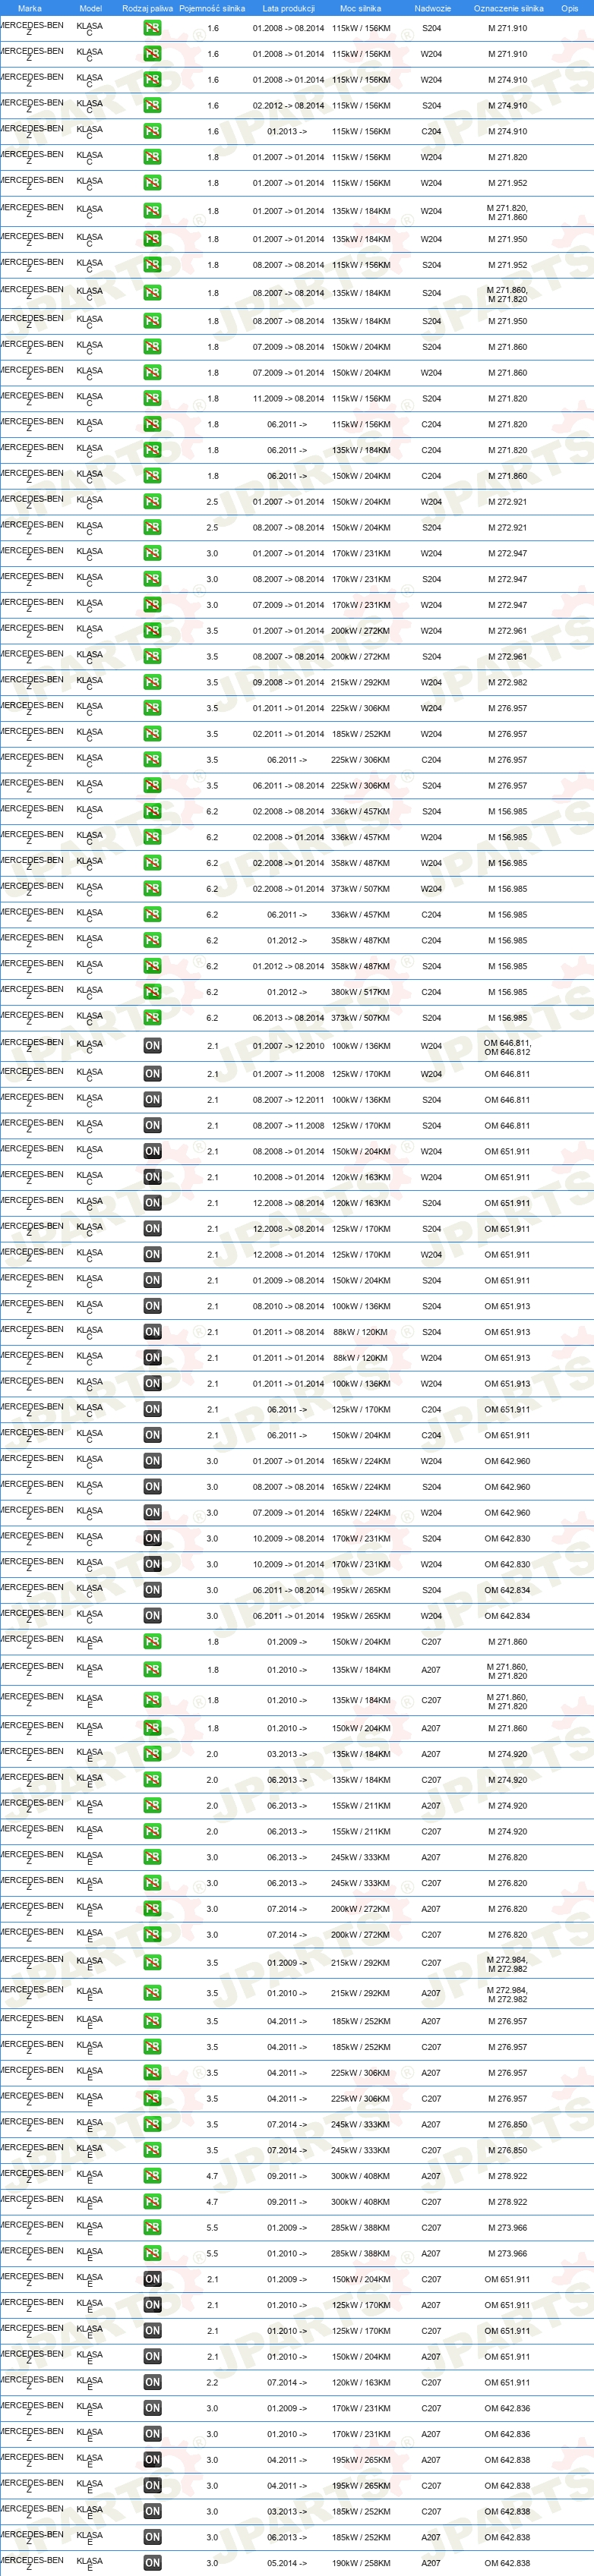Click M 276.850 cell in the C207 row
The height and width of the screenshot is (2576, 594).
click(x=508, y=2150)
